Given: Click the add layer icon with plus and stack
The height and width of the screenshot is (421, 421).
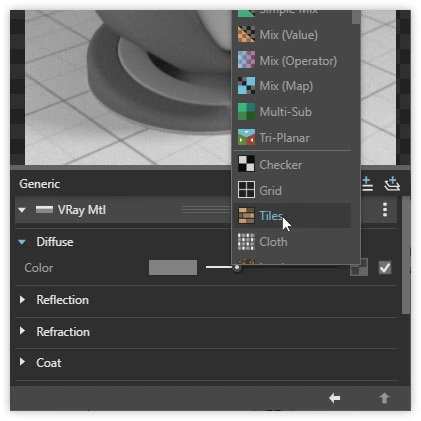Looking at the screenshot, I should tap(392, 184).
